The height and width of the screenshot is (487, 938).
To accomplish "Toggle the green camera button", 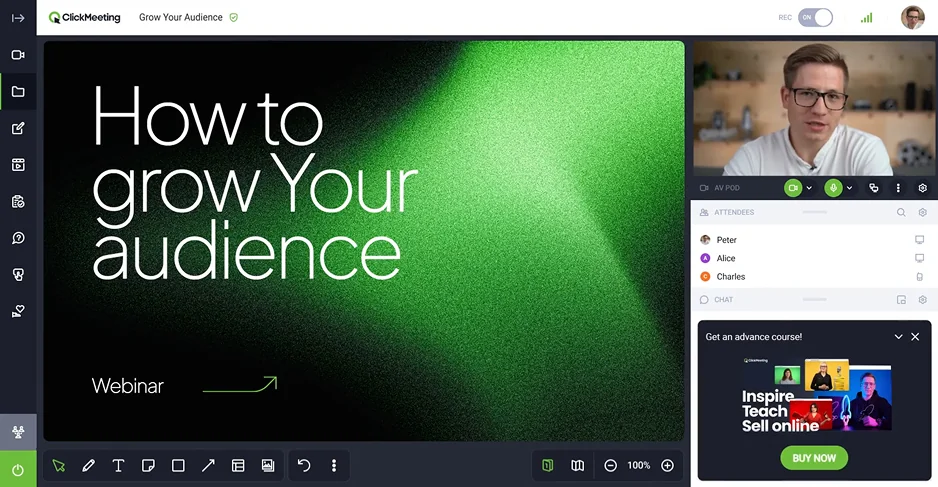I will click(793, 188).
